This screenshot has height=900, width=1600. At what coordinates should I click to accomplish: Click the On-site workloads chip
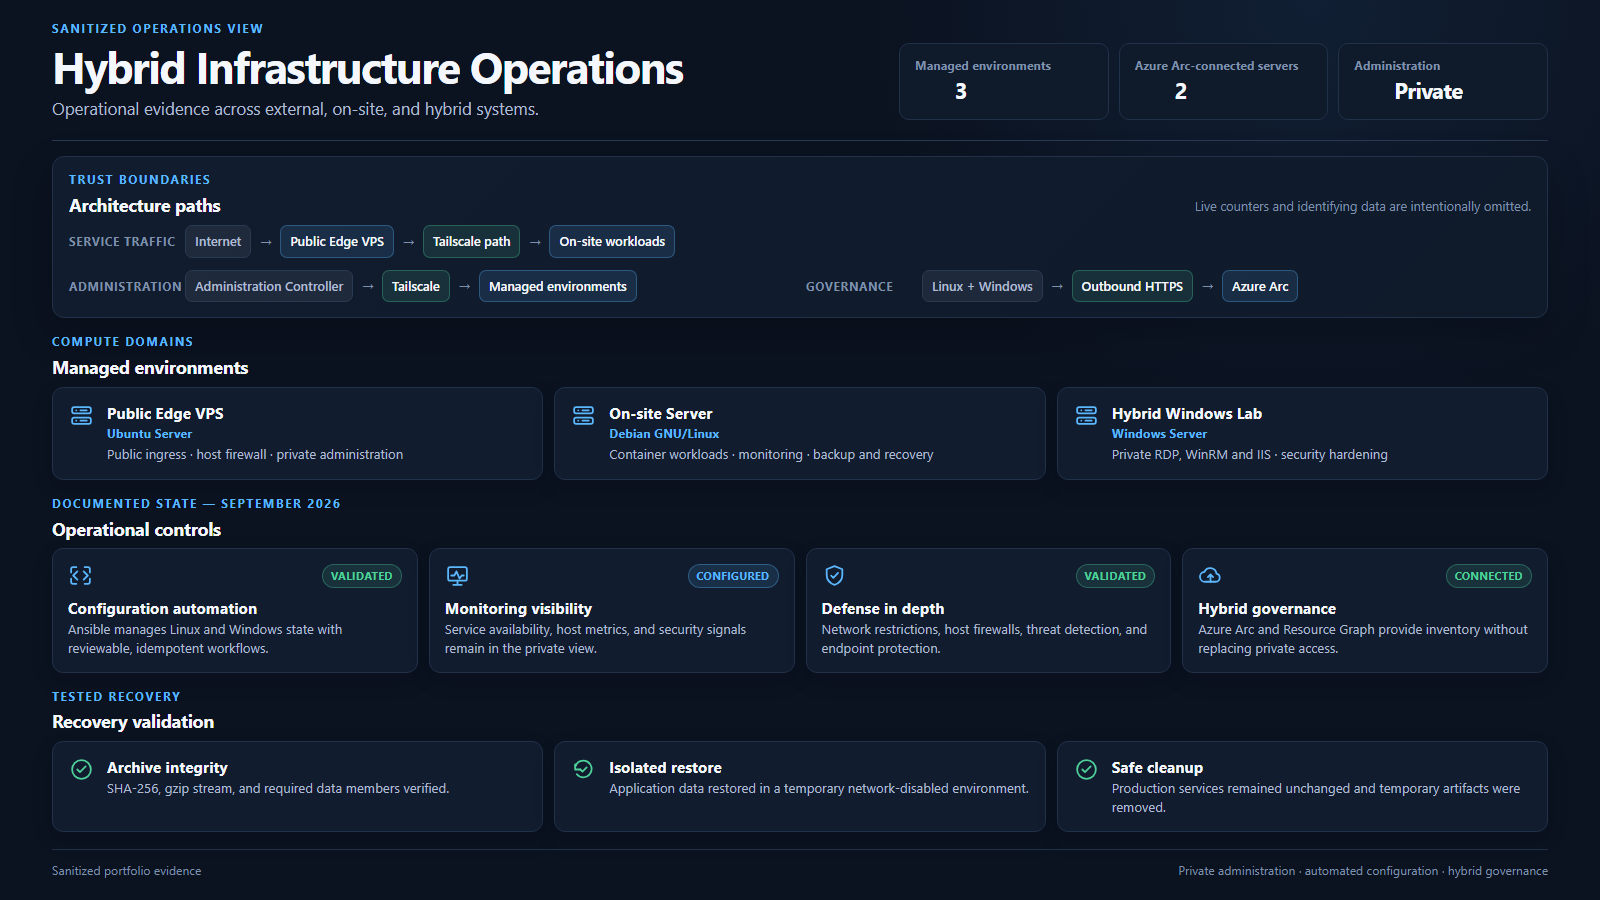click(612, 242)
